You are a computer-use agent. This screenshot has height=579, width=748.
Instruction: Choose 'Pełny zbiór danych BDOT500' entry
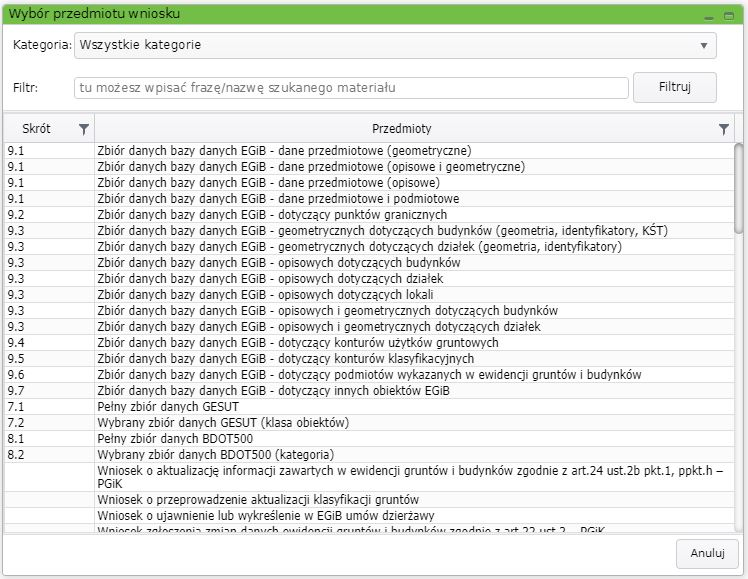pos(174,439)
